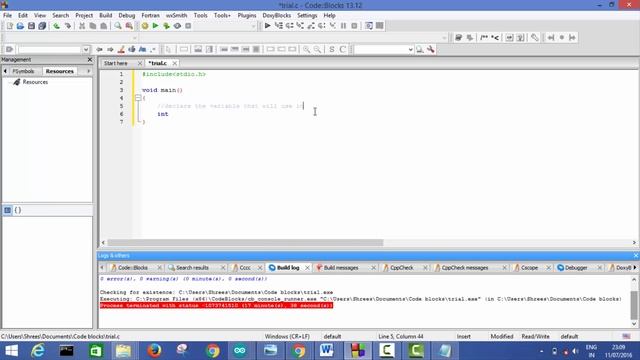This screenshot has width=640, height=360.
Task: Click the red wrench options icon
Action: click(x=431, y=49)
